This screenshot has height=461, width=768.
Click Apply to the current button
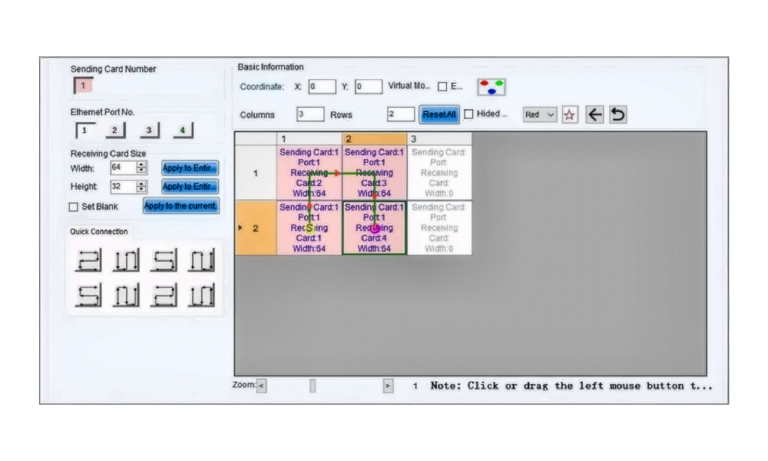[x=180, y=206]
